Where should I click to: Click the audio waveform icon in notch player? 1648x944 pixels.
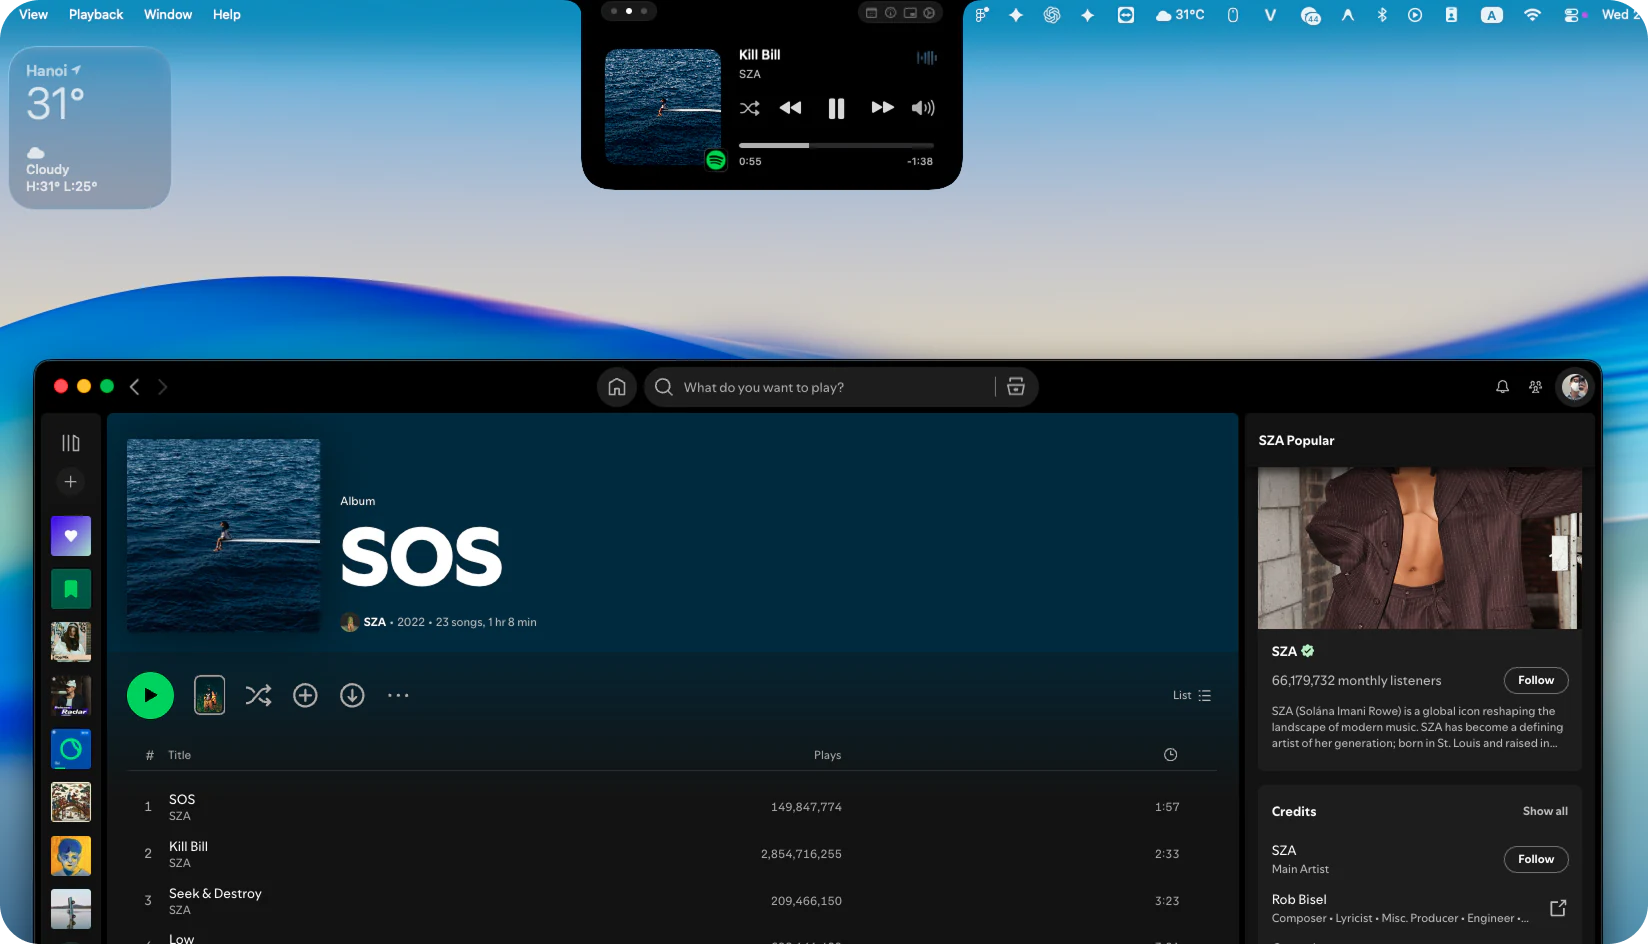(927, 58)
